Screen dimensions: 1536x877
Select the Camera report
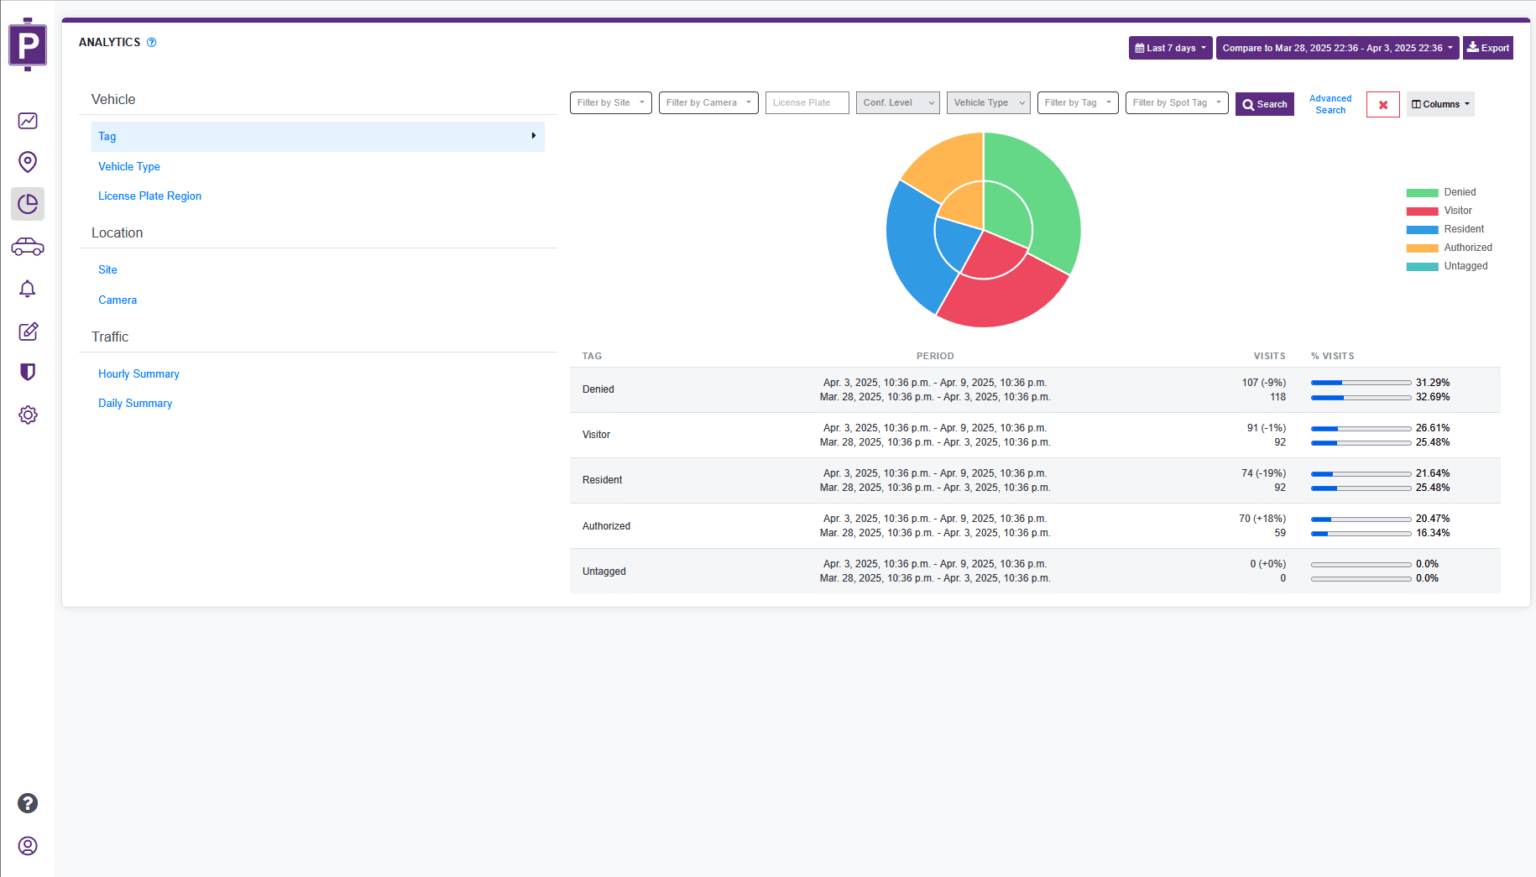(x=118, y=300)
